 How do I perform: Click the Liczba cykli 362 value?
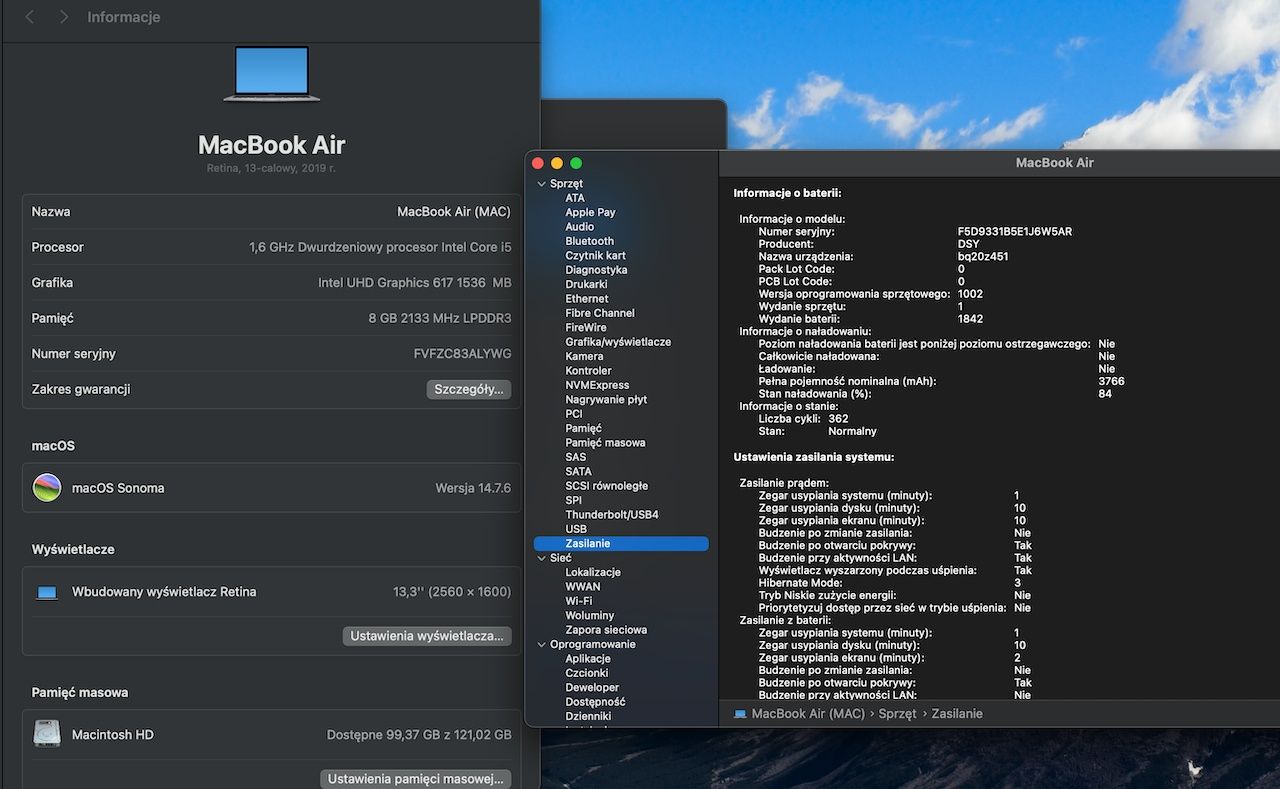[838, 419]
